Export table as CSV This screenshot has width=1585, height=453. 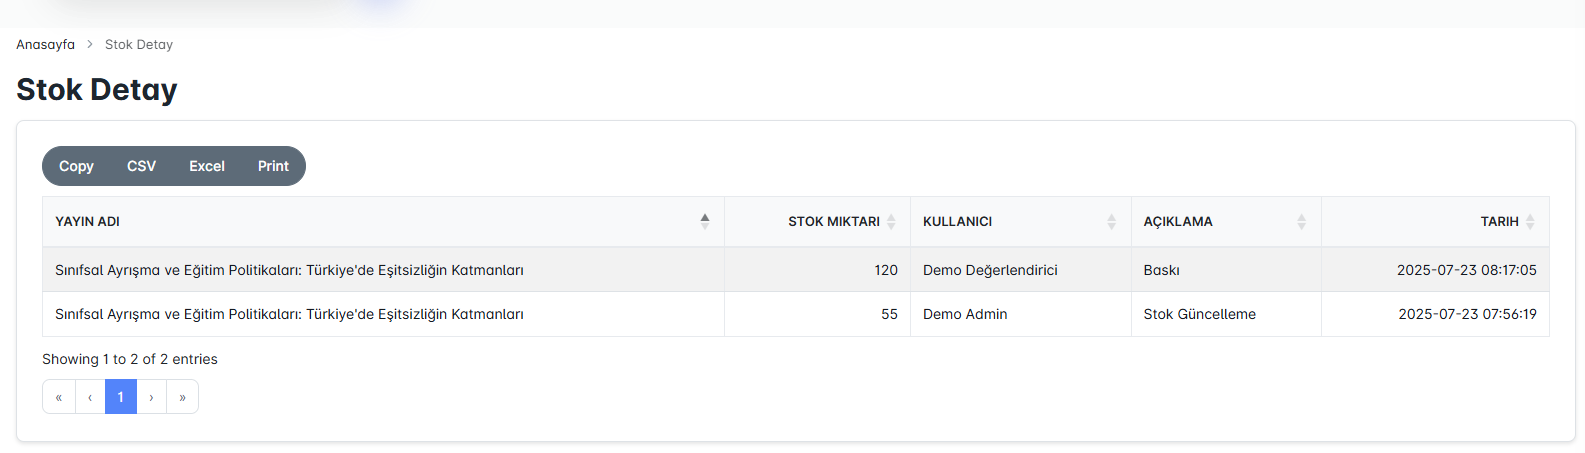[x=141, y=166]
